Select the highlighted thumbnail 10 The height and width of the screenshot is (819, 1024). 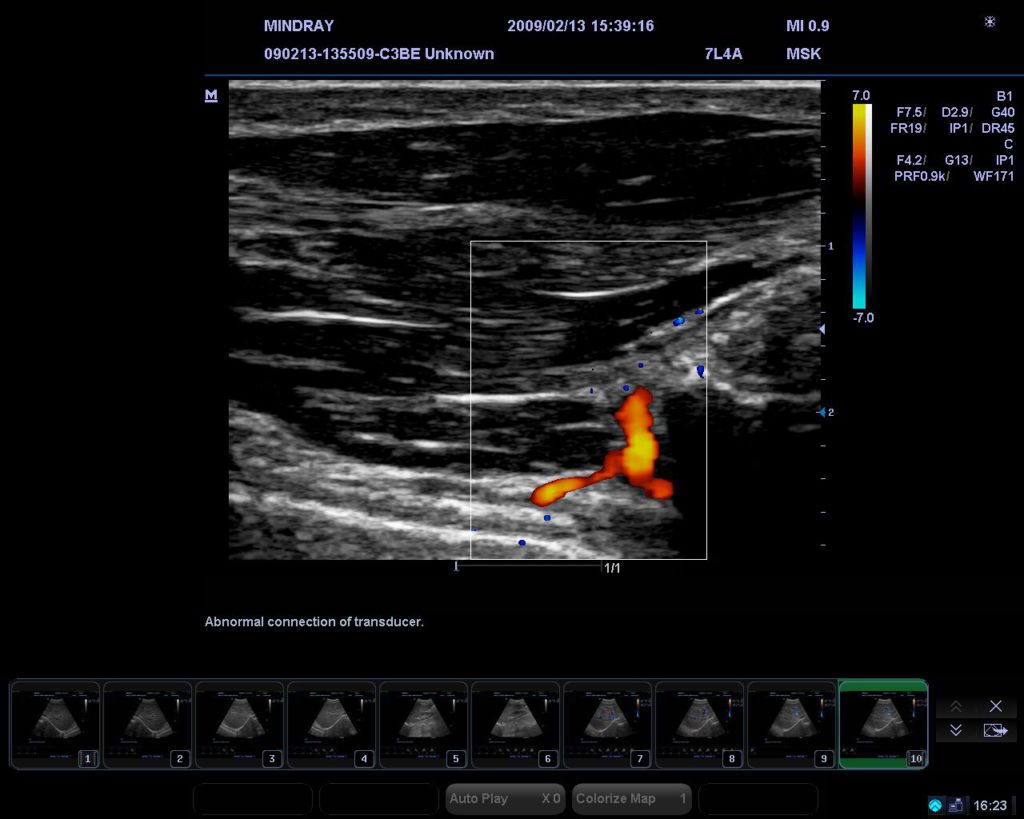click(883, 725)
